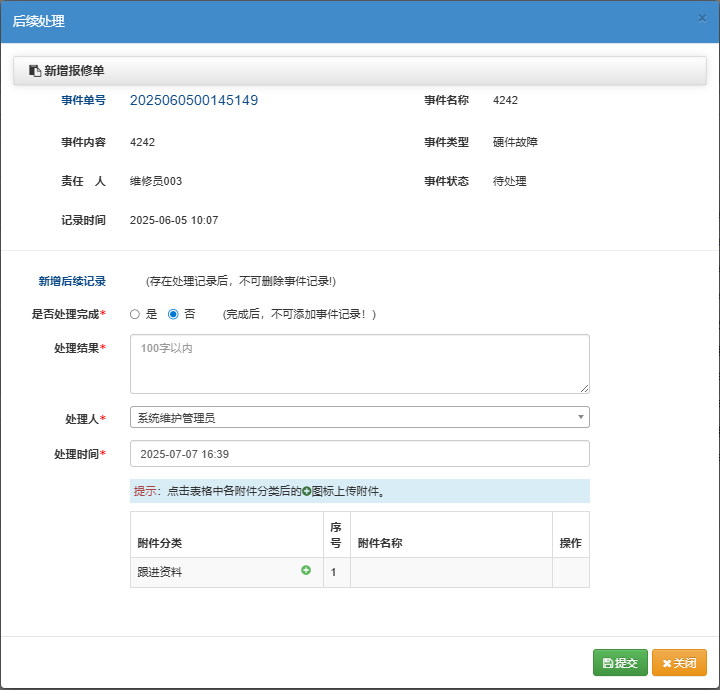Click the 待处理 status value
This screenshot has width=720, height=690.
coord(510,181)
